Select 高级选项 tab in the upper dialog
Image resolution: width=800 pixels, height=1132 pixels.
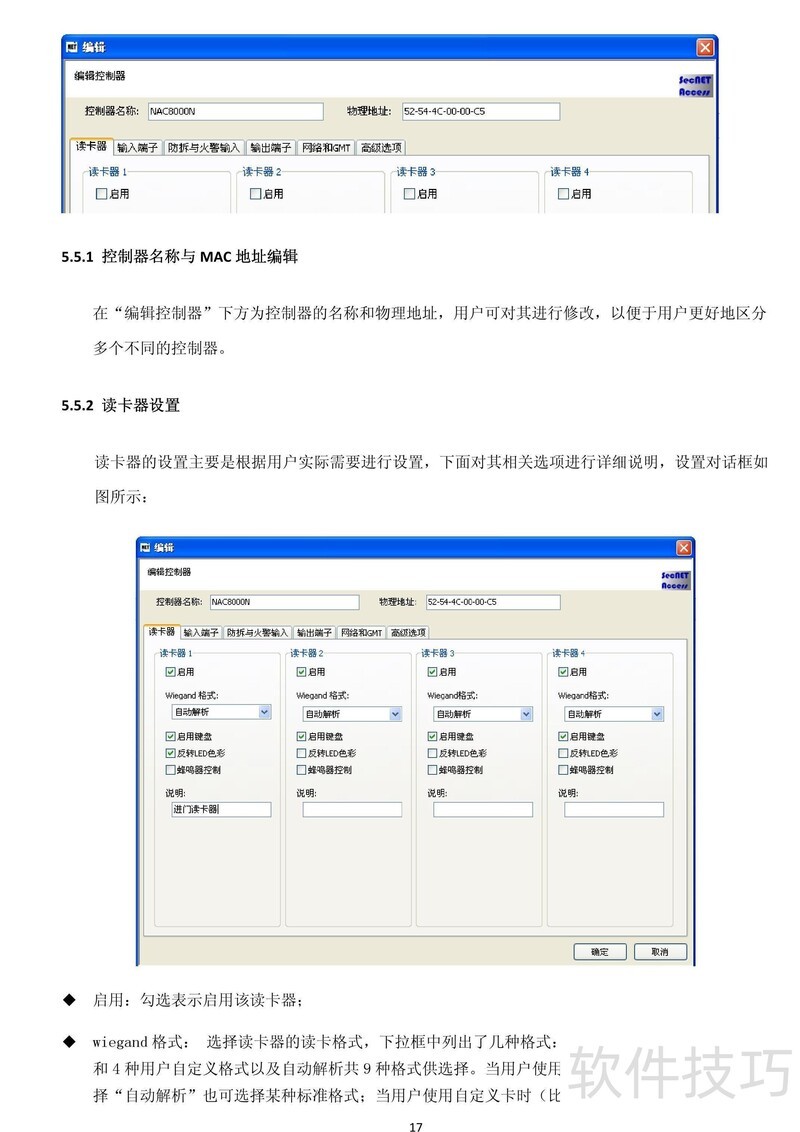(x=382, y=147)
